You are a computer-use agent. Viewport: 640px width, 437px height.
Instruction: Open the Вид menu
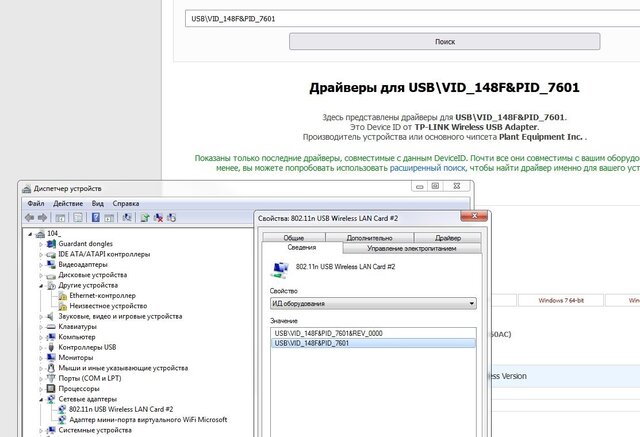[96, 203]
